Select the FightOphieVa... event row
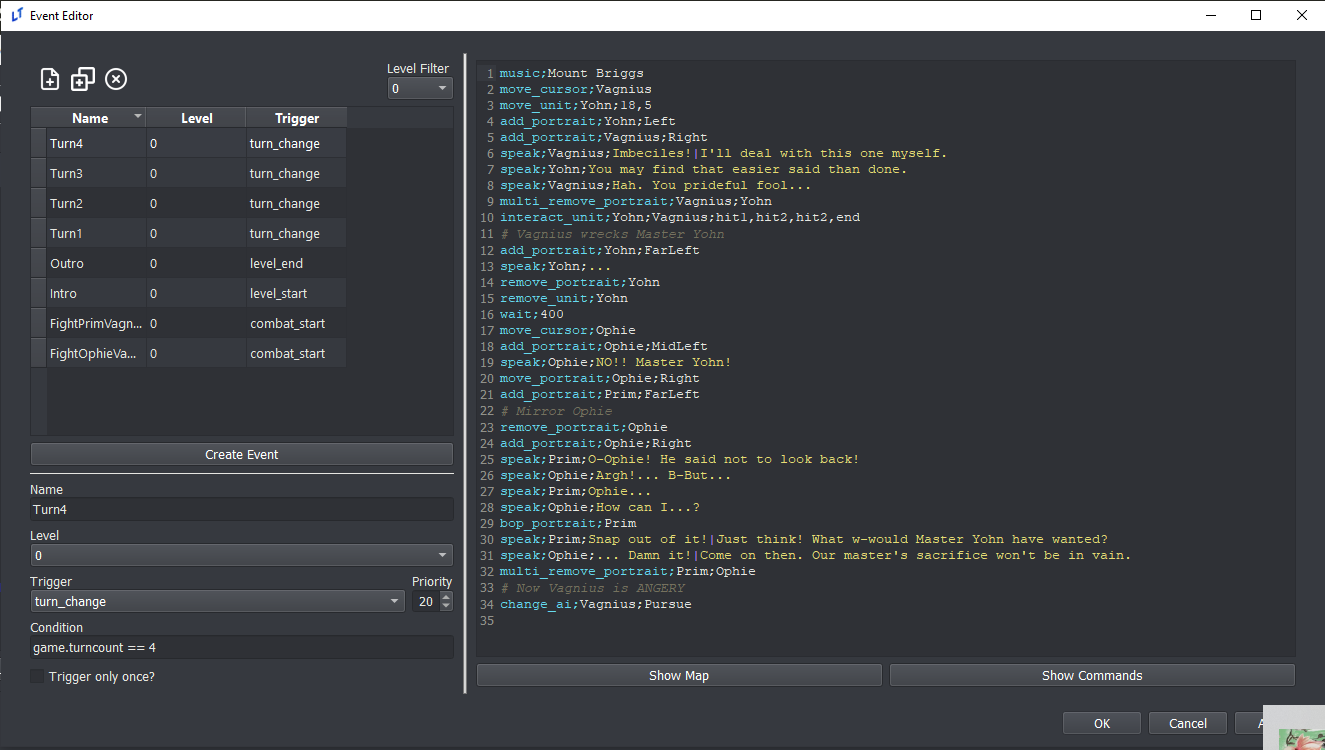 point(189,354)
